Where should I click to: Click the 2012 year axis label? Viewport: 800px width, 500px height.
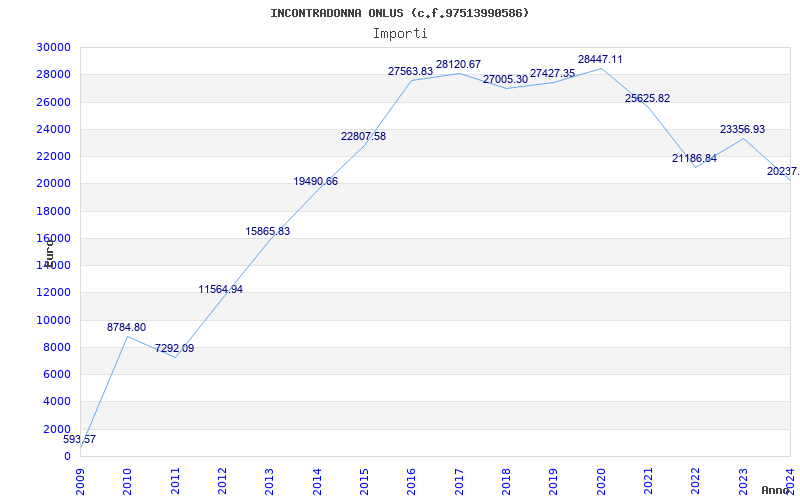coord(222,482)
